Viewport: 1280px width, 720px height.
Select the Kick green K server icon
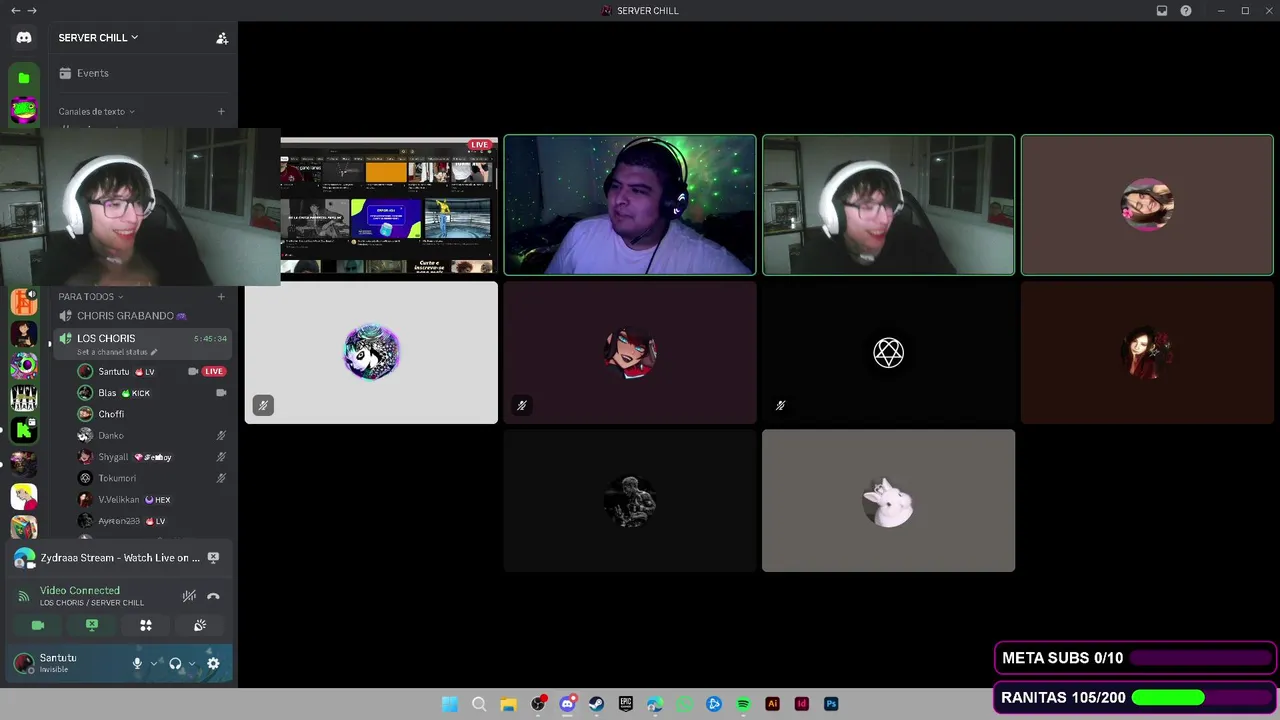pos(24,431)
